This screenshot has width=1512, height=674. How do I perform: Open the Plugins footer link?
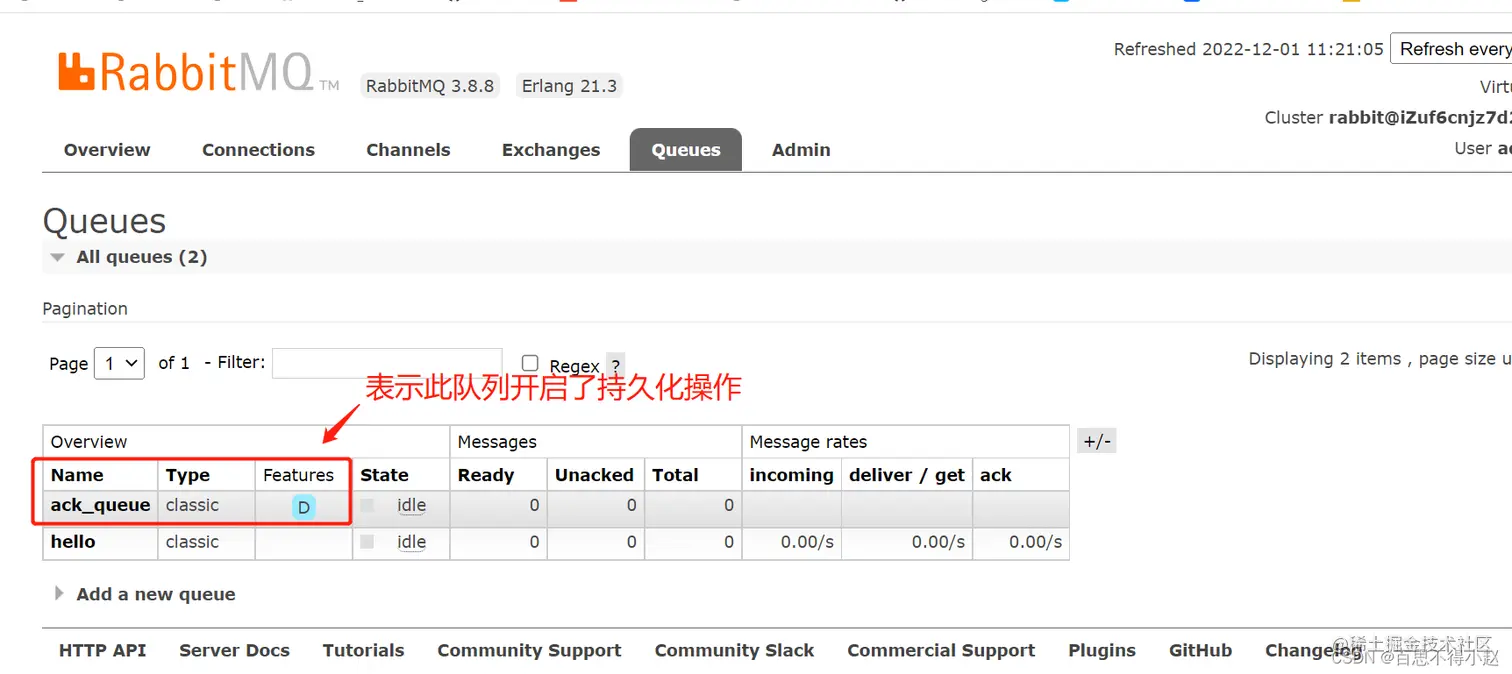(x=1102, y=650)
